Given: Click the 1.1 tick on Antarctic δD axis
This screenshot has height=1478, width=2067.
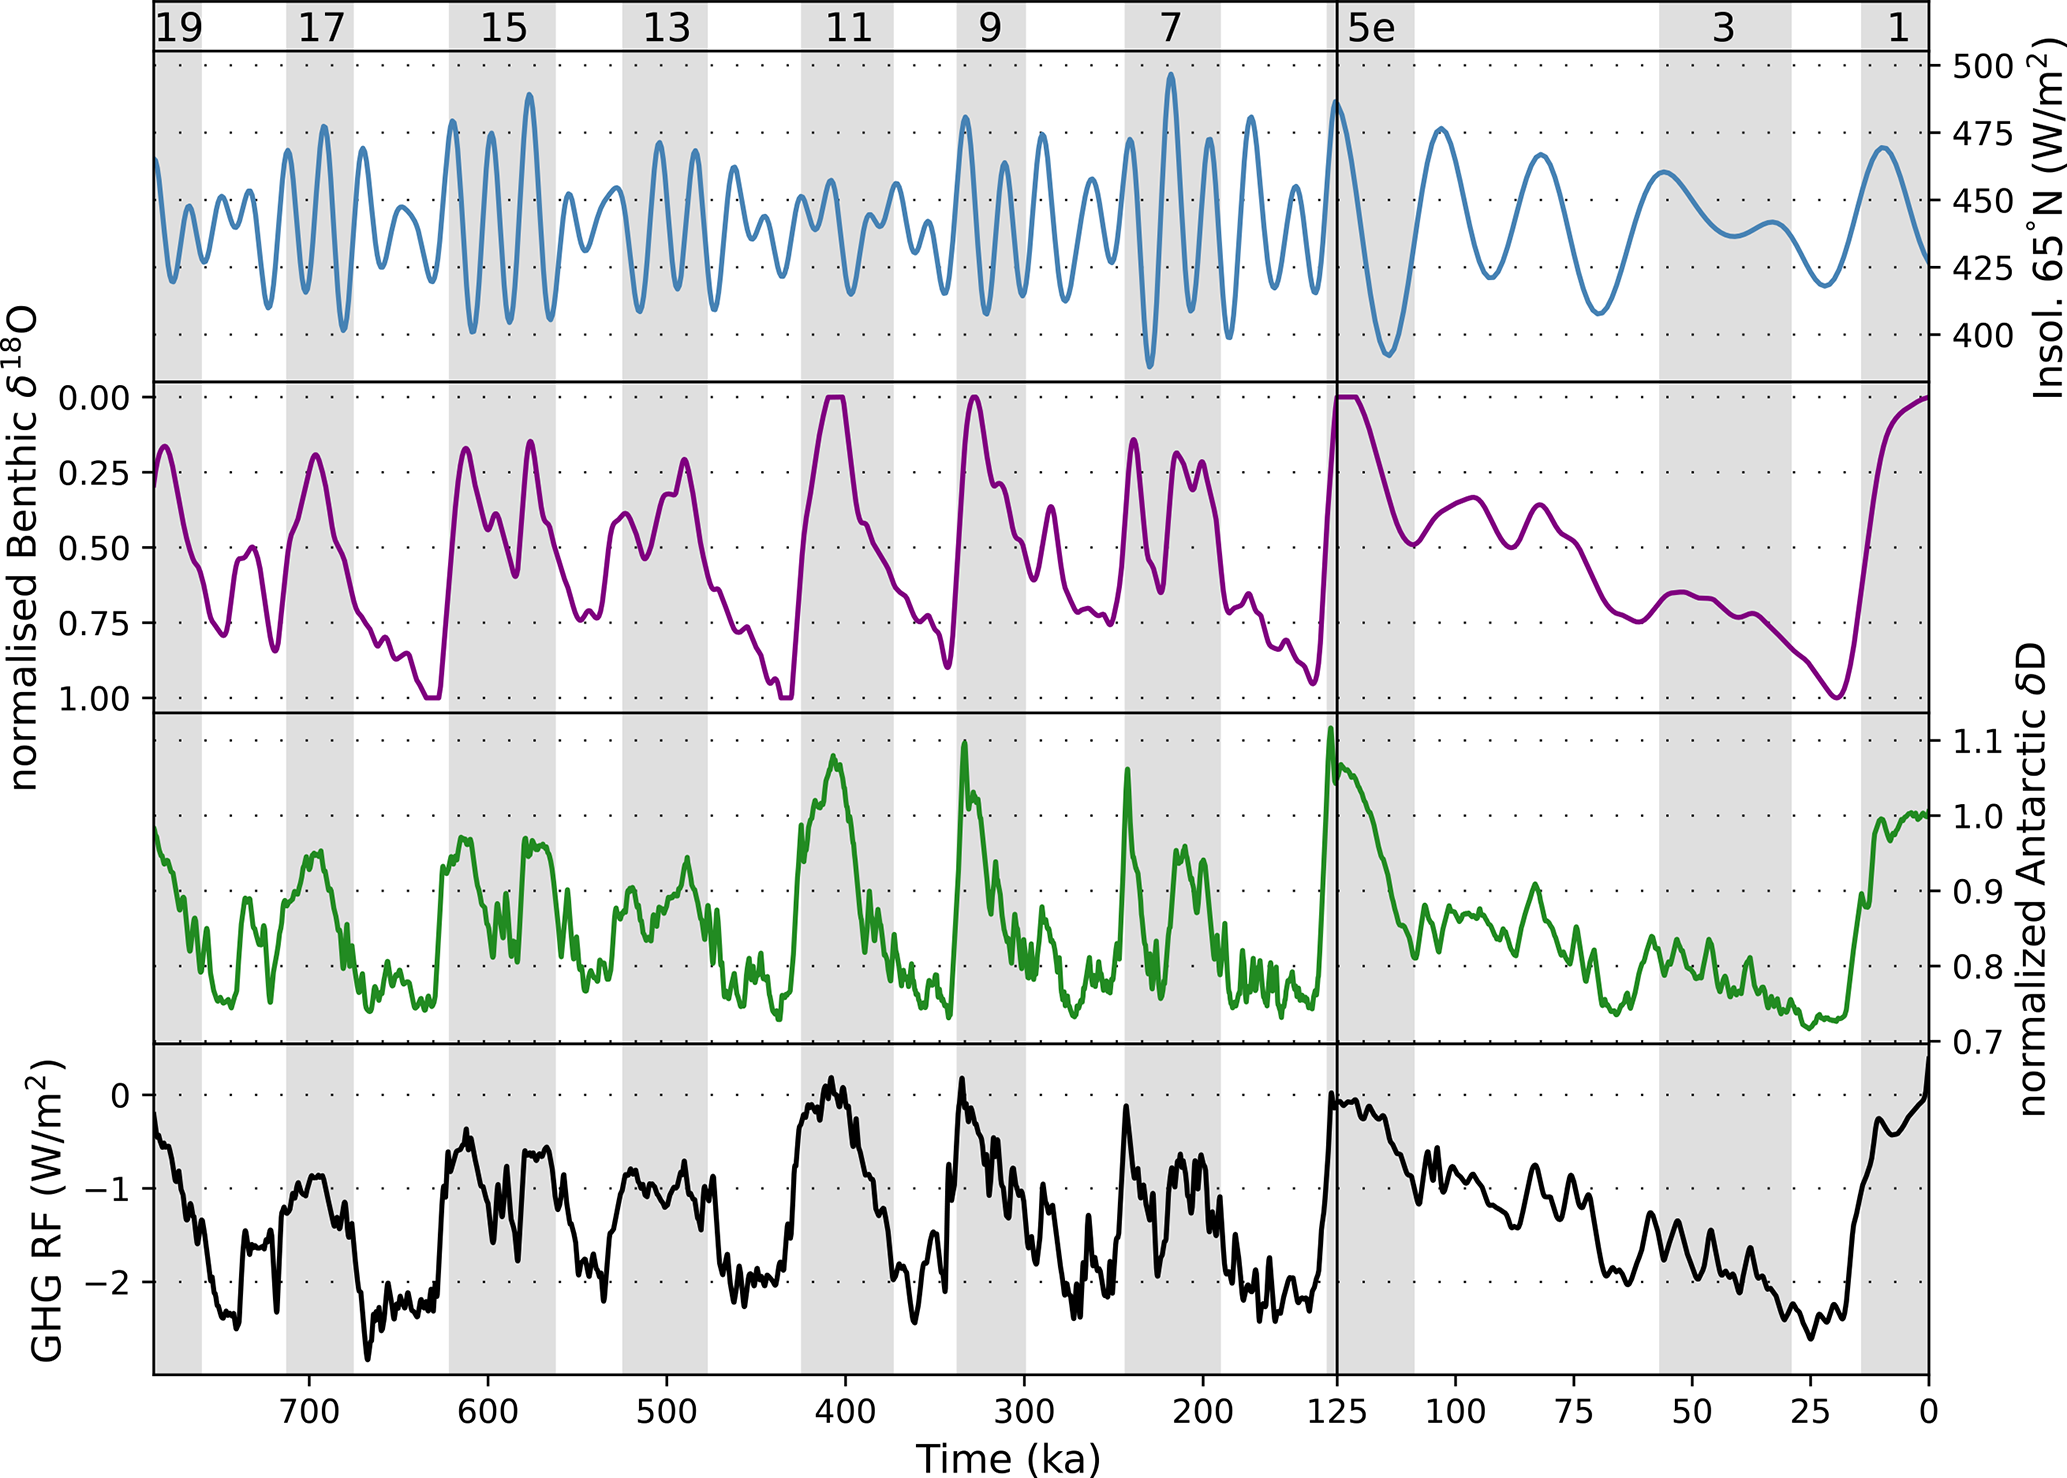Looking at the screenshot, I should [x=1977, y=742].
